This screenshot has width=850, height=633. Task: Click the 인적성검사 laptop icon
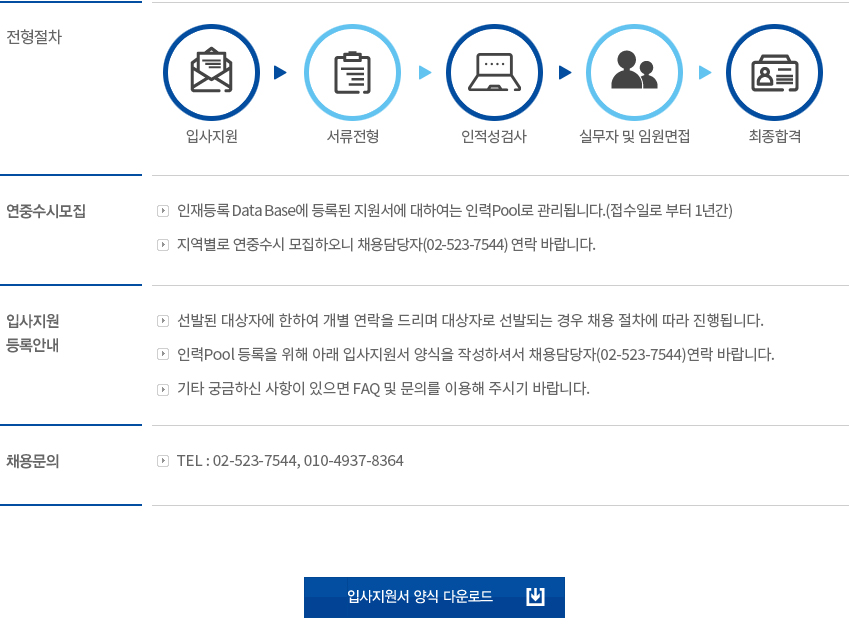tap(494, 72)
